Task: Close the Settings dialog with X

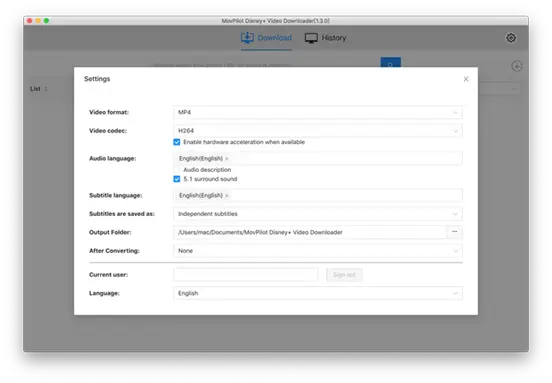Action: (466, 79)
